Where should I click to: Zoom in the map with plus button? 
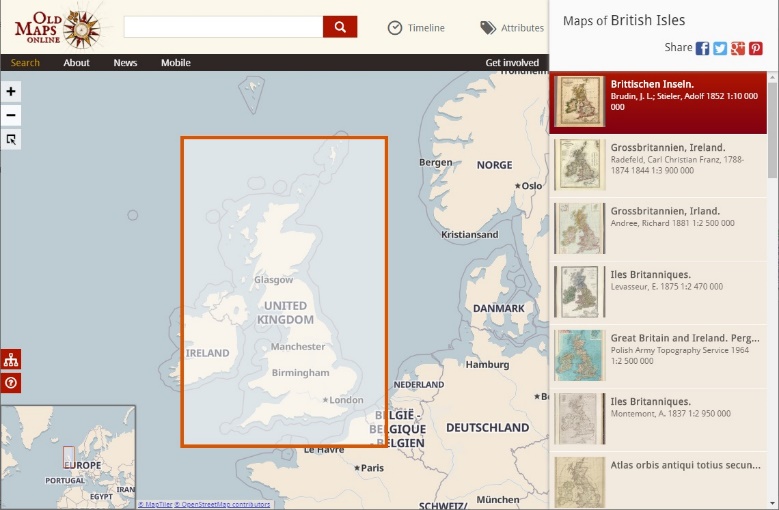click(11, 91)
